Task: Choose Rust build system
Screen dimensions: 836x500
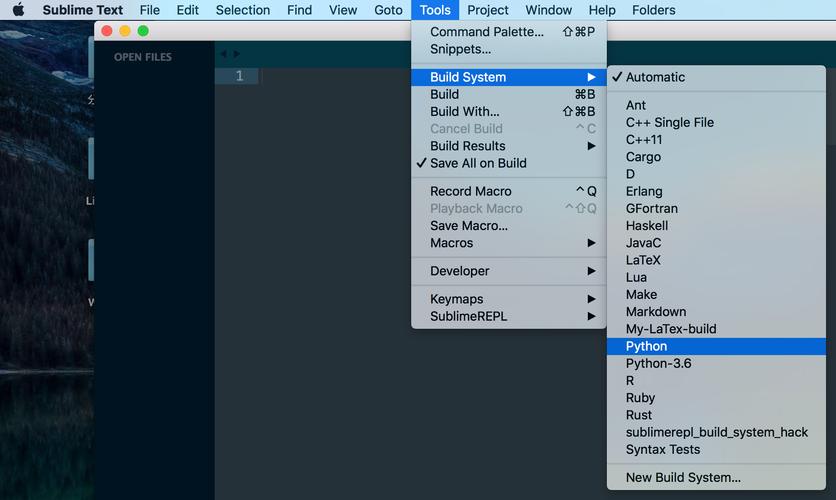Action: point(716,415)
